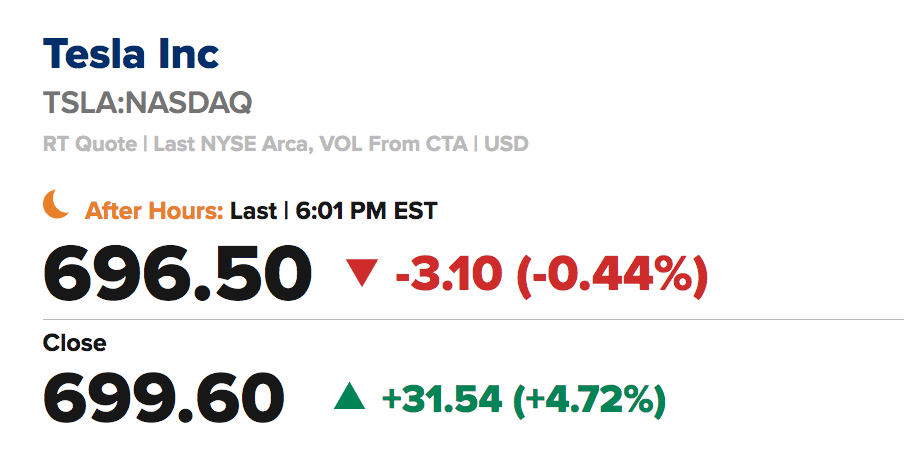
Task: Click the orange crescent moon after-hours icon
Action: coord(56,205)
